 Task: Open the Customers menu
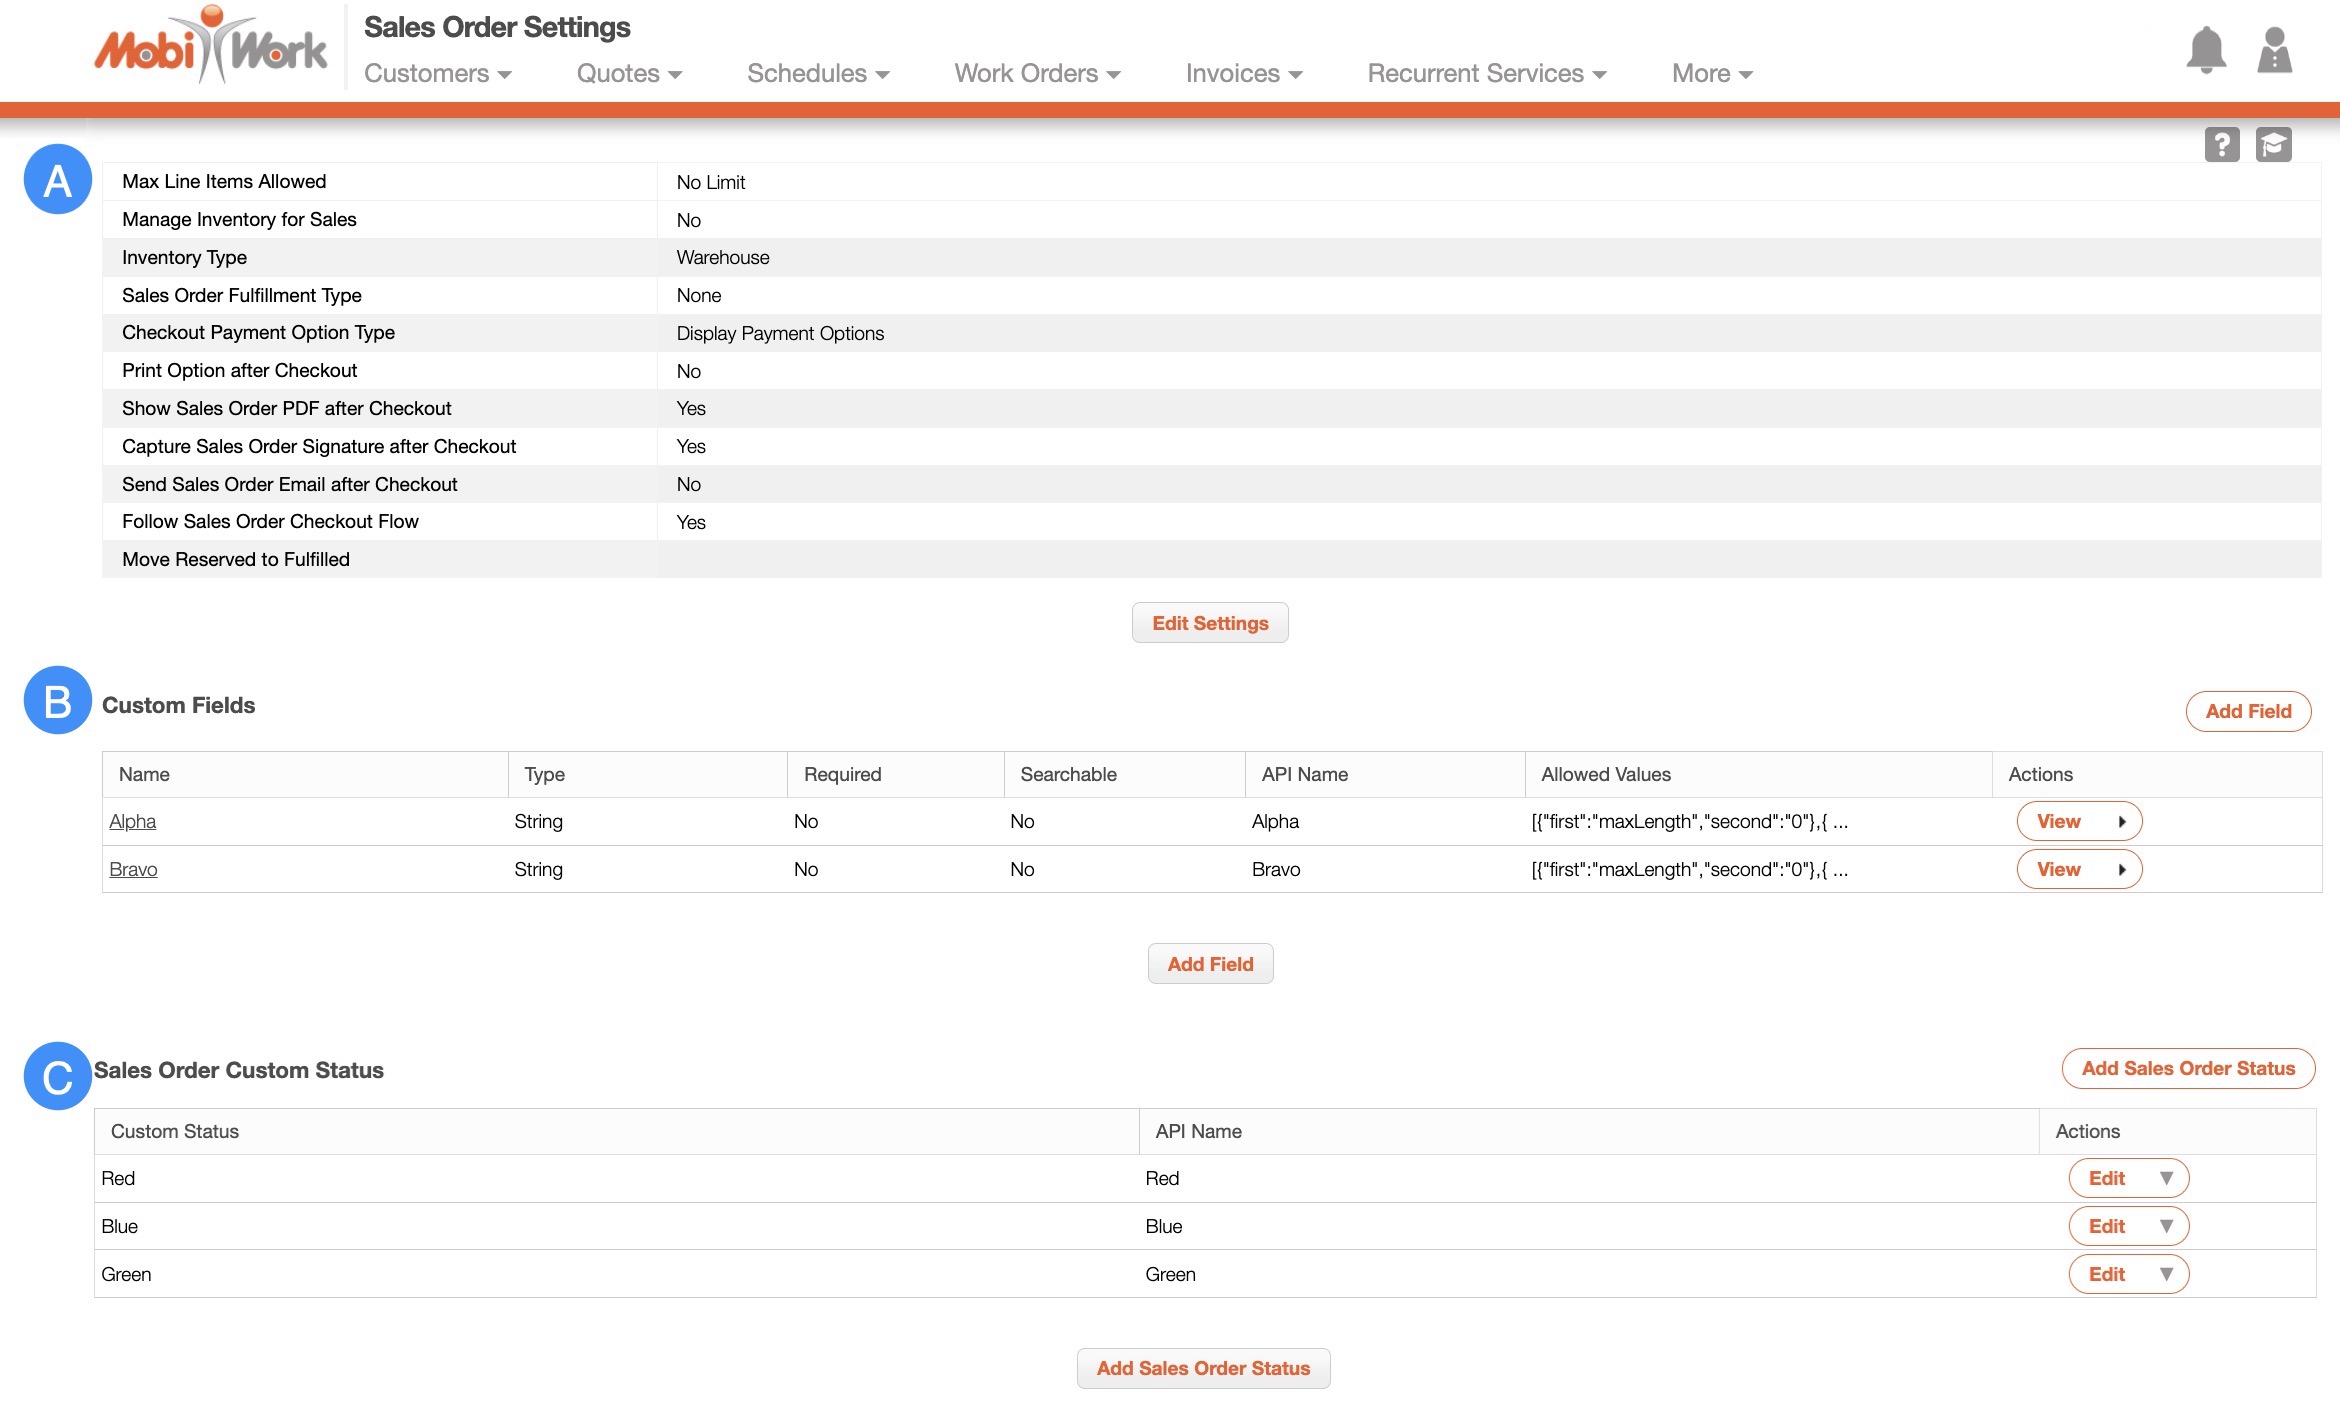(437, 74)
